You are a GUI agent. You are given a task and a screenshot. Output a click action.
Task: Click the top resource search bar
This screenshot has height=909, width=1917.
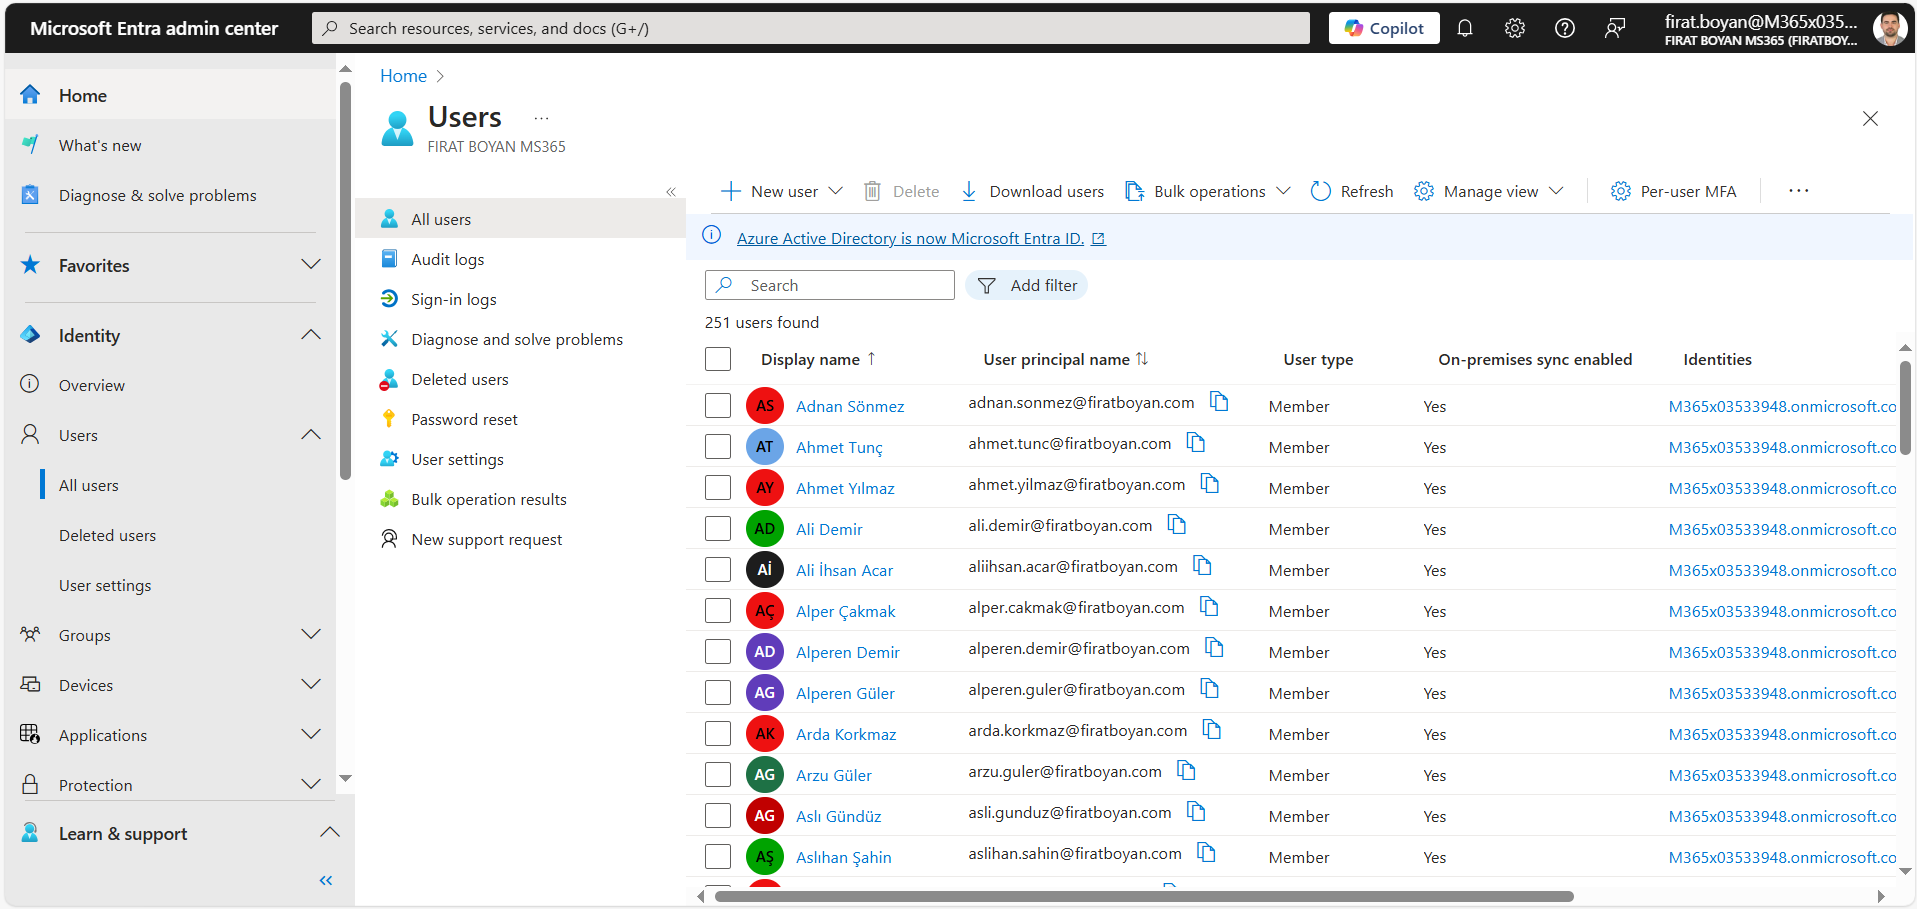(811, 28)
